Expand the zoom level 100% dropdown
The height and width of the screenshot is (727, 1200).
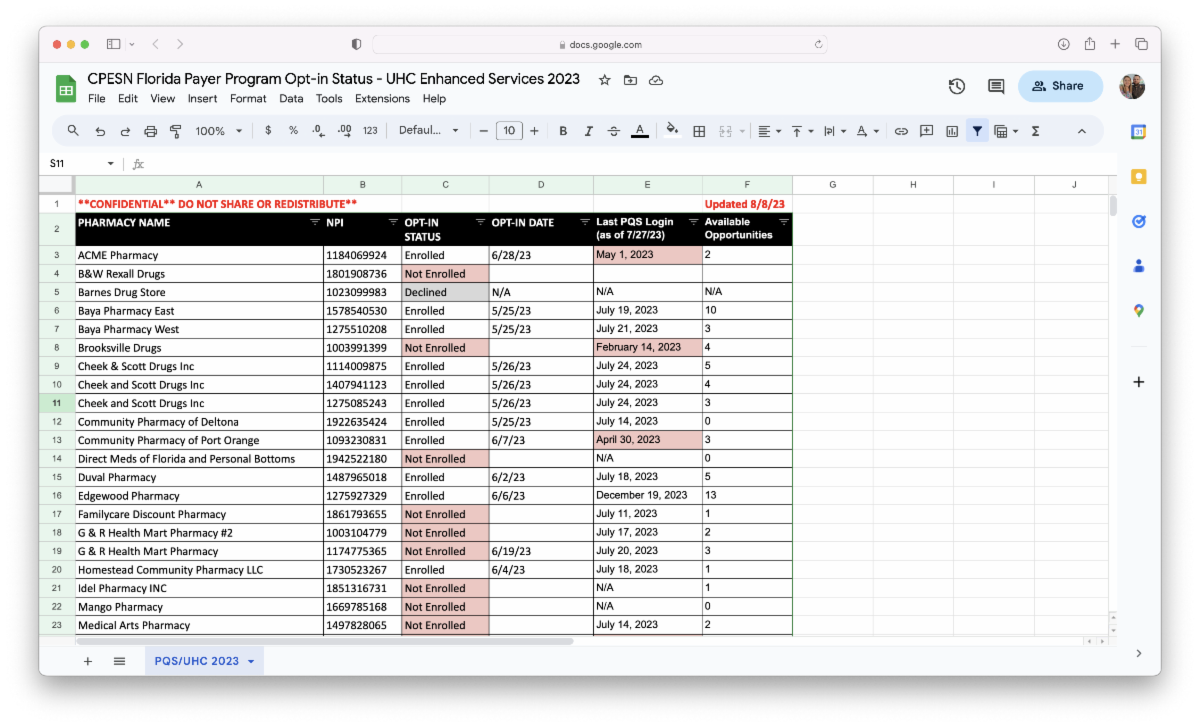point(217,130)
